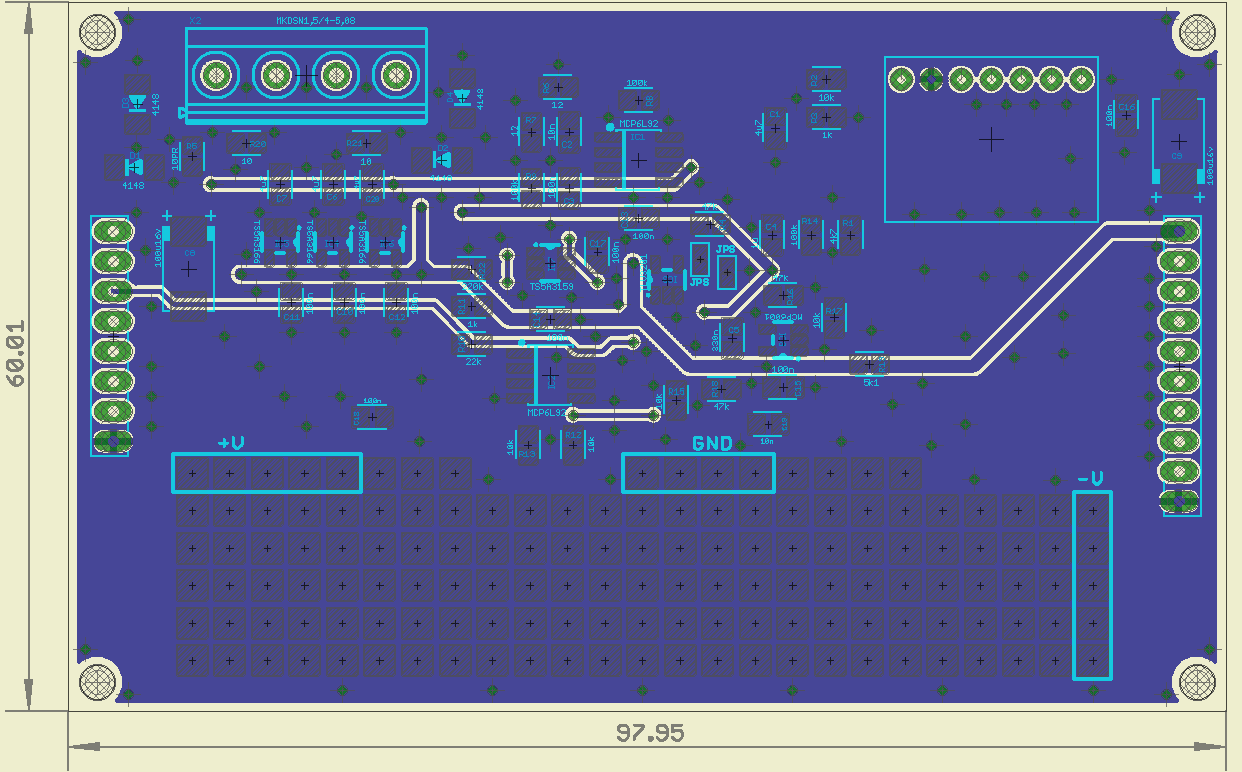Select the left JP8 jumper pad
Viewport: 1242px width, 772px height.
tap(700, 260)
